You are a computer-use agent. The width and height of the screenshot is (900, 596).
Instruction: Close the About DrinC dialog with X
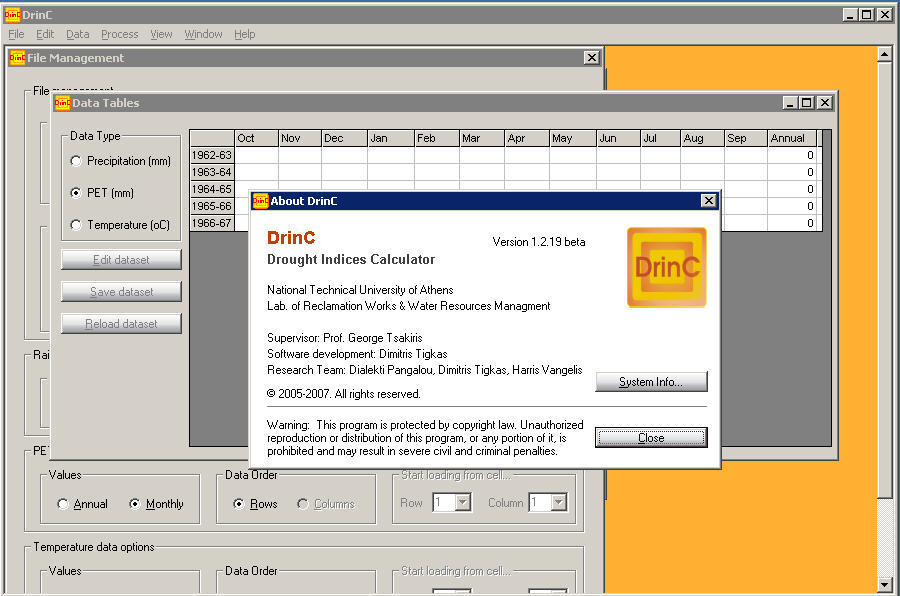(x=709, y=201)
